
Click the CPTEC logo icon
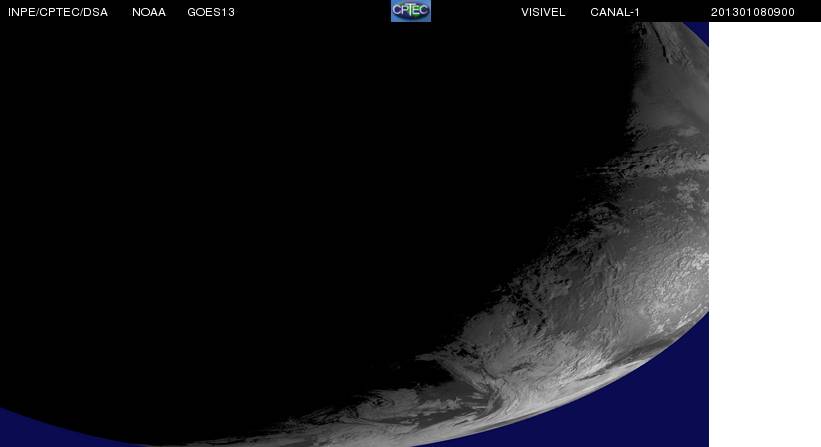[411, 10]
